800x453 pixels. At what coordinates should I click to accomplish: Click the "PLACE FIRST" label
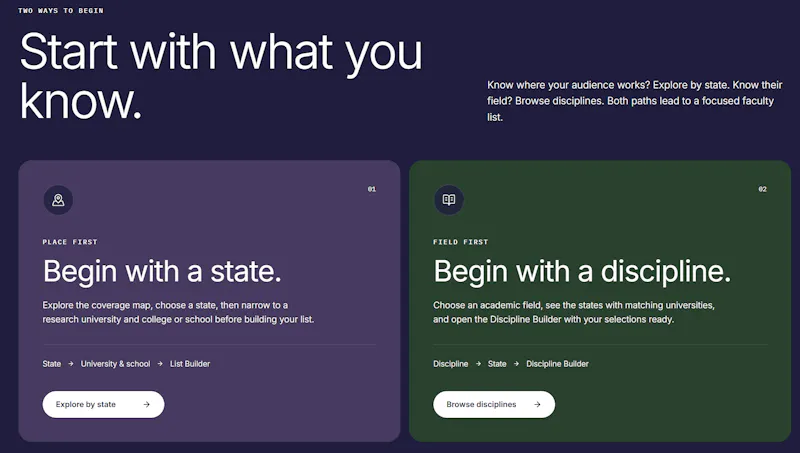70,242
